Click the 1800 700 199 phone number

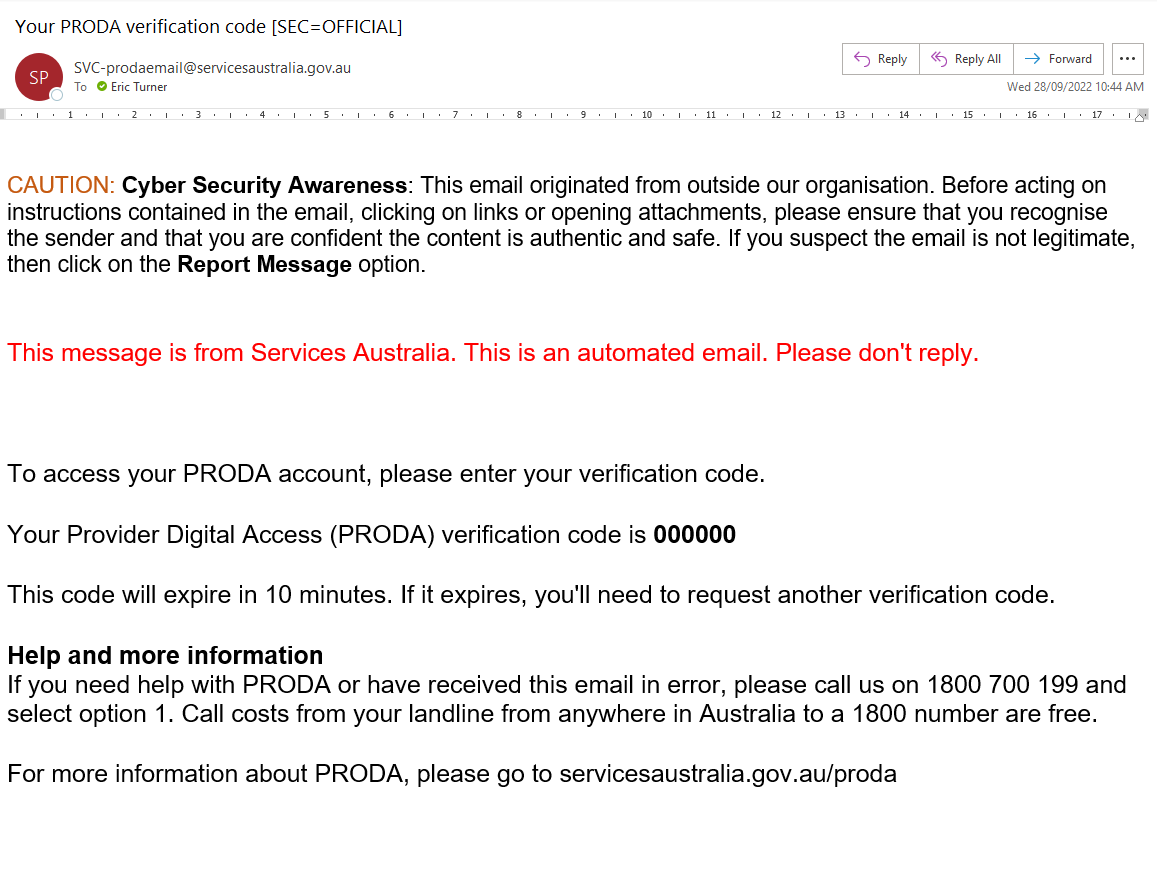tap(1003, 685)
